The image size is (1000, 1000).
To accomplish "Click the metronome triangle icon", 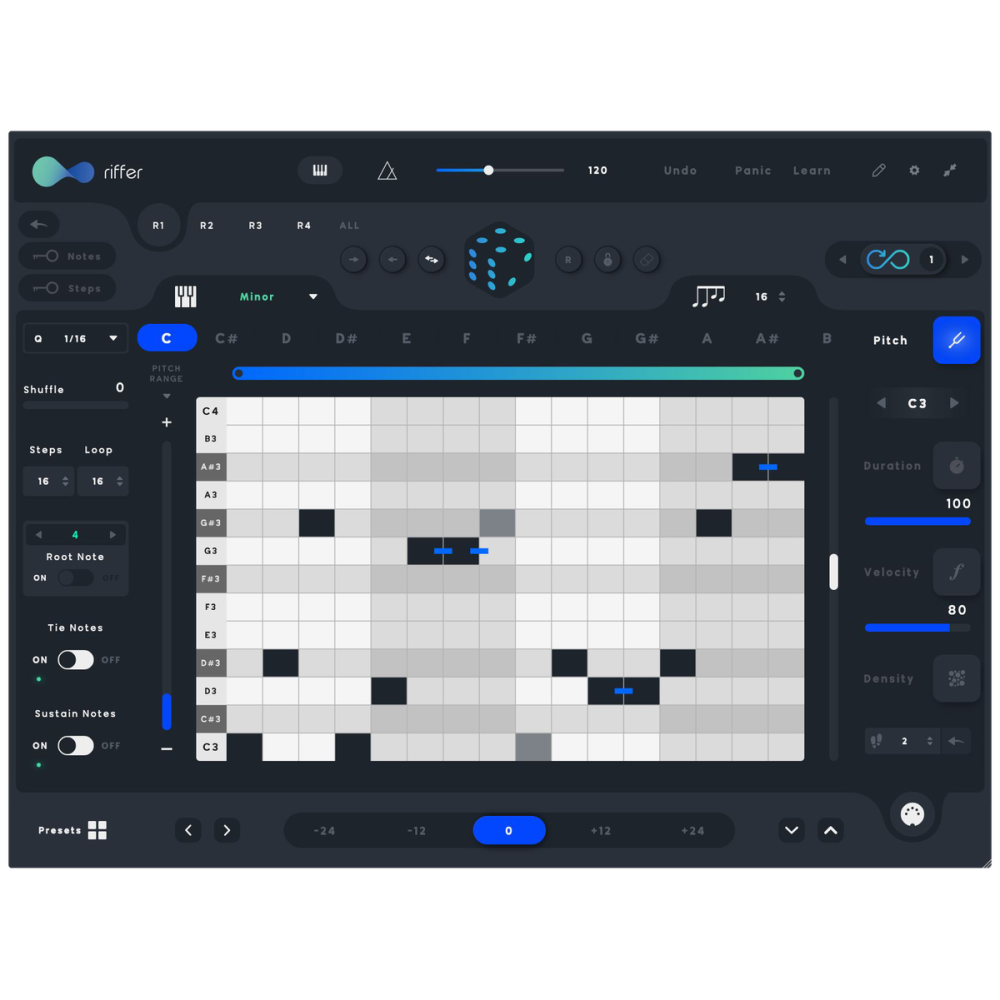I will [387, 171].
